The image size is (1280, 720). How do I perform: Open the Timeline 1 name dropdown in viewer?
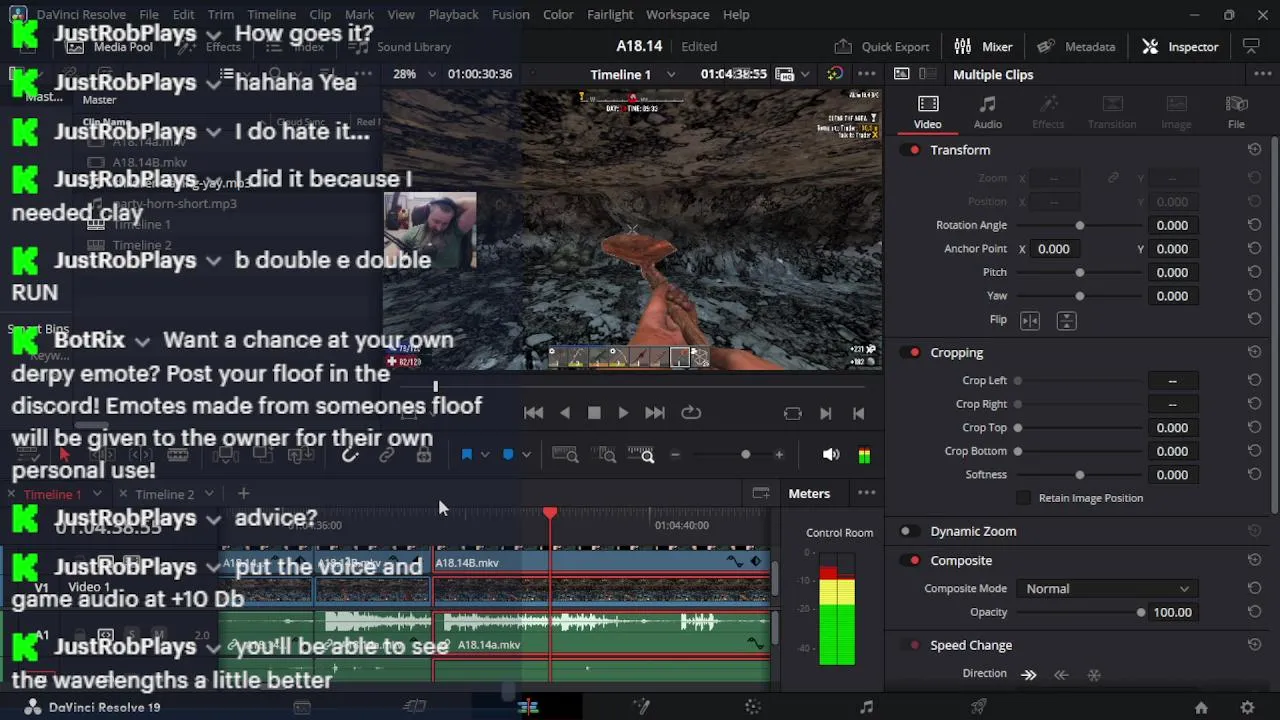pos(670,74)
